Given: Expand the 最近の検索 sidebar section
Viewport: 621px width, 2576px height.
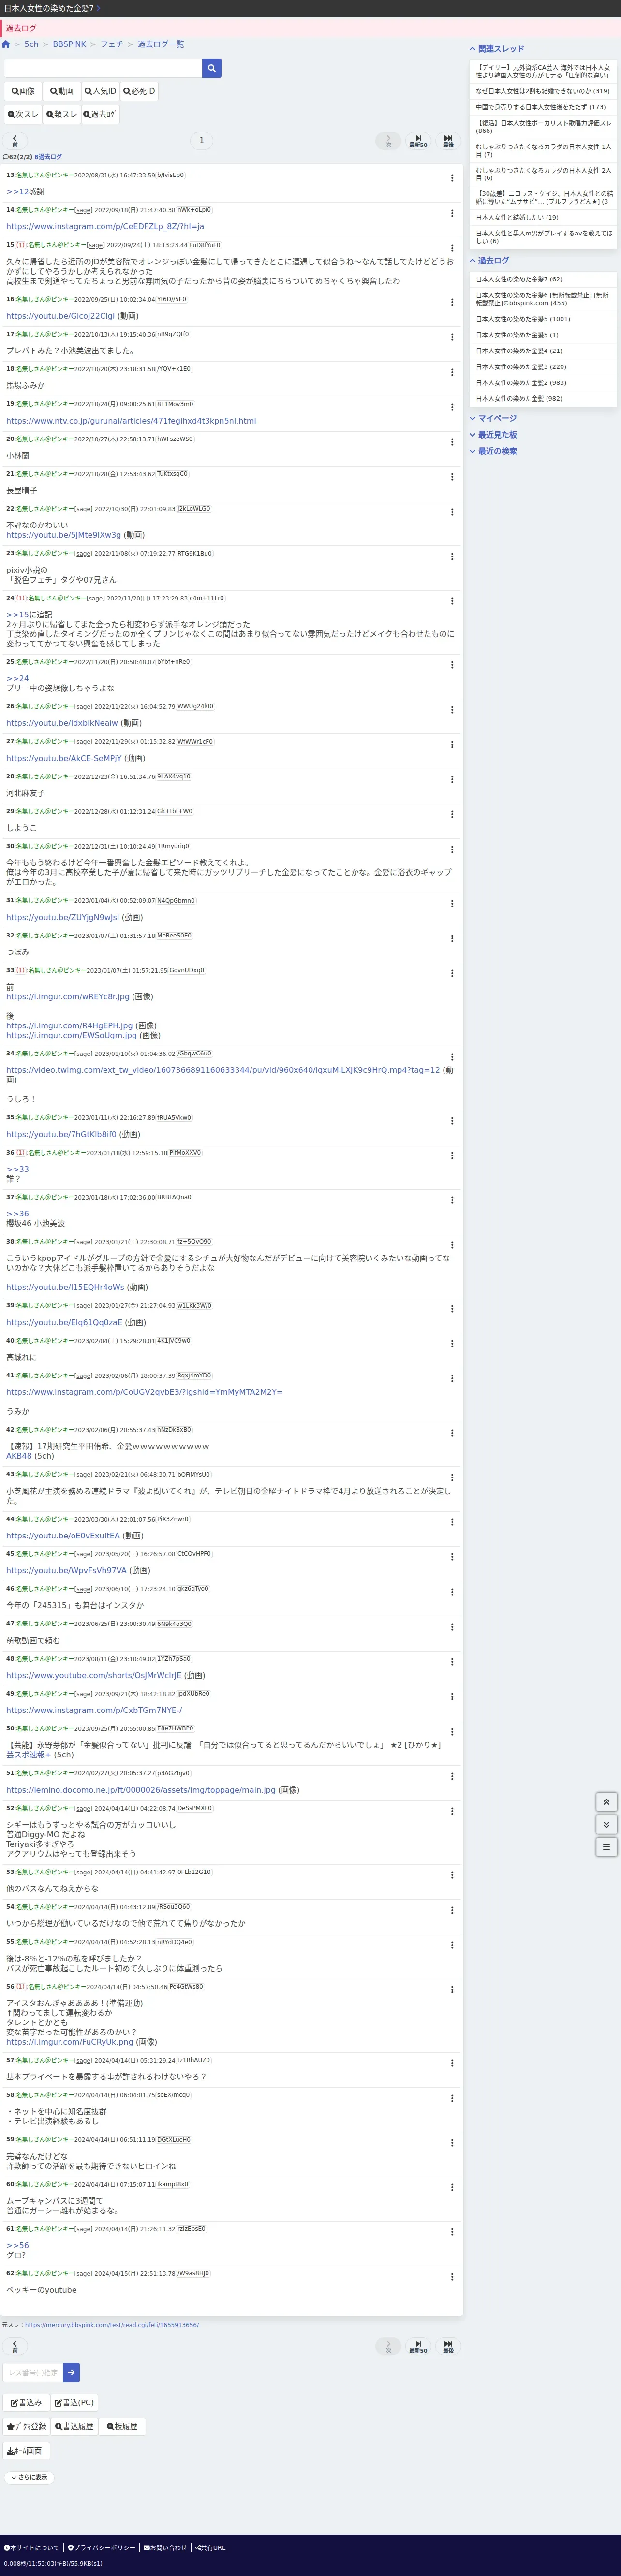Looking at the screenshot, I should coord(493,451).
